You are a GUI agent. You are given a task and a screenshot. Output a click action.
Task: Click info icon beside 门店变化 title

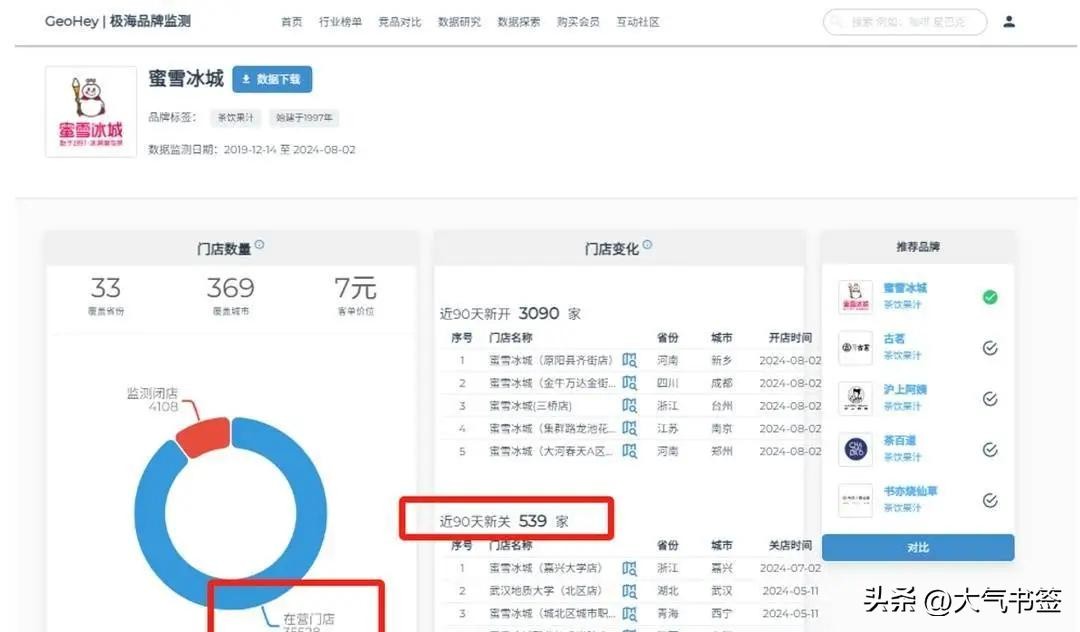click(647, 245)
